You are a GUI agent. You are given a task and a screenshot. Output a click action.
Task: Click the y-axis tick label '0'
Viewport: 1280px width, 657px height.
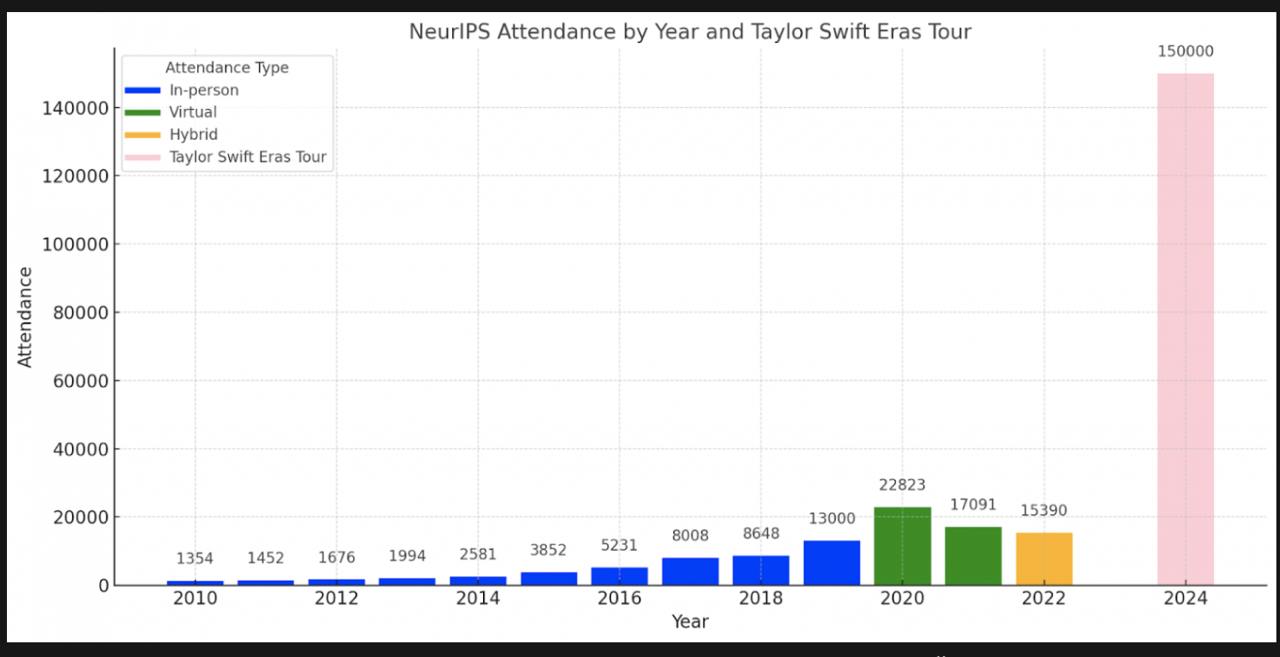[x=103, y=585]
